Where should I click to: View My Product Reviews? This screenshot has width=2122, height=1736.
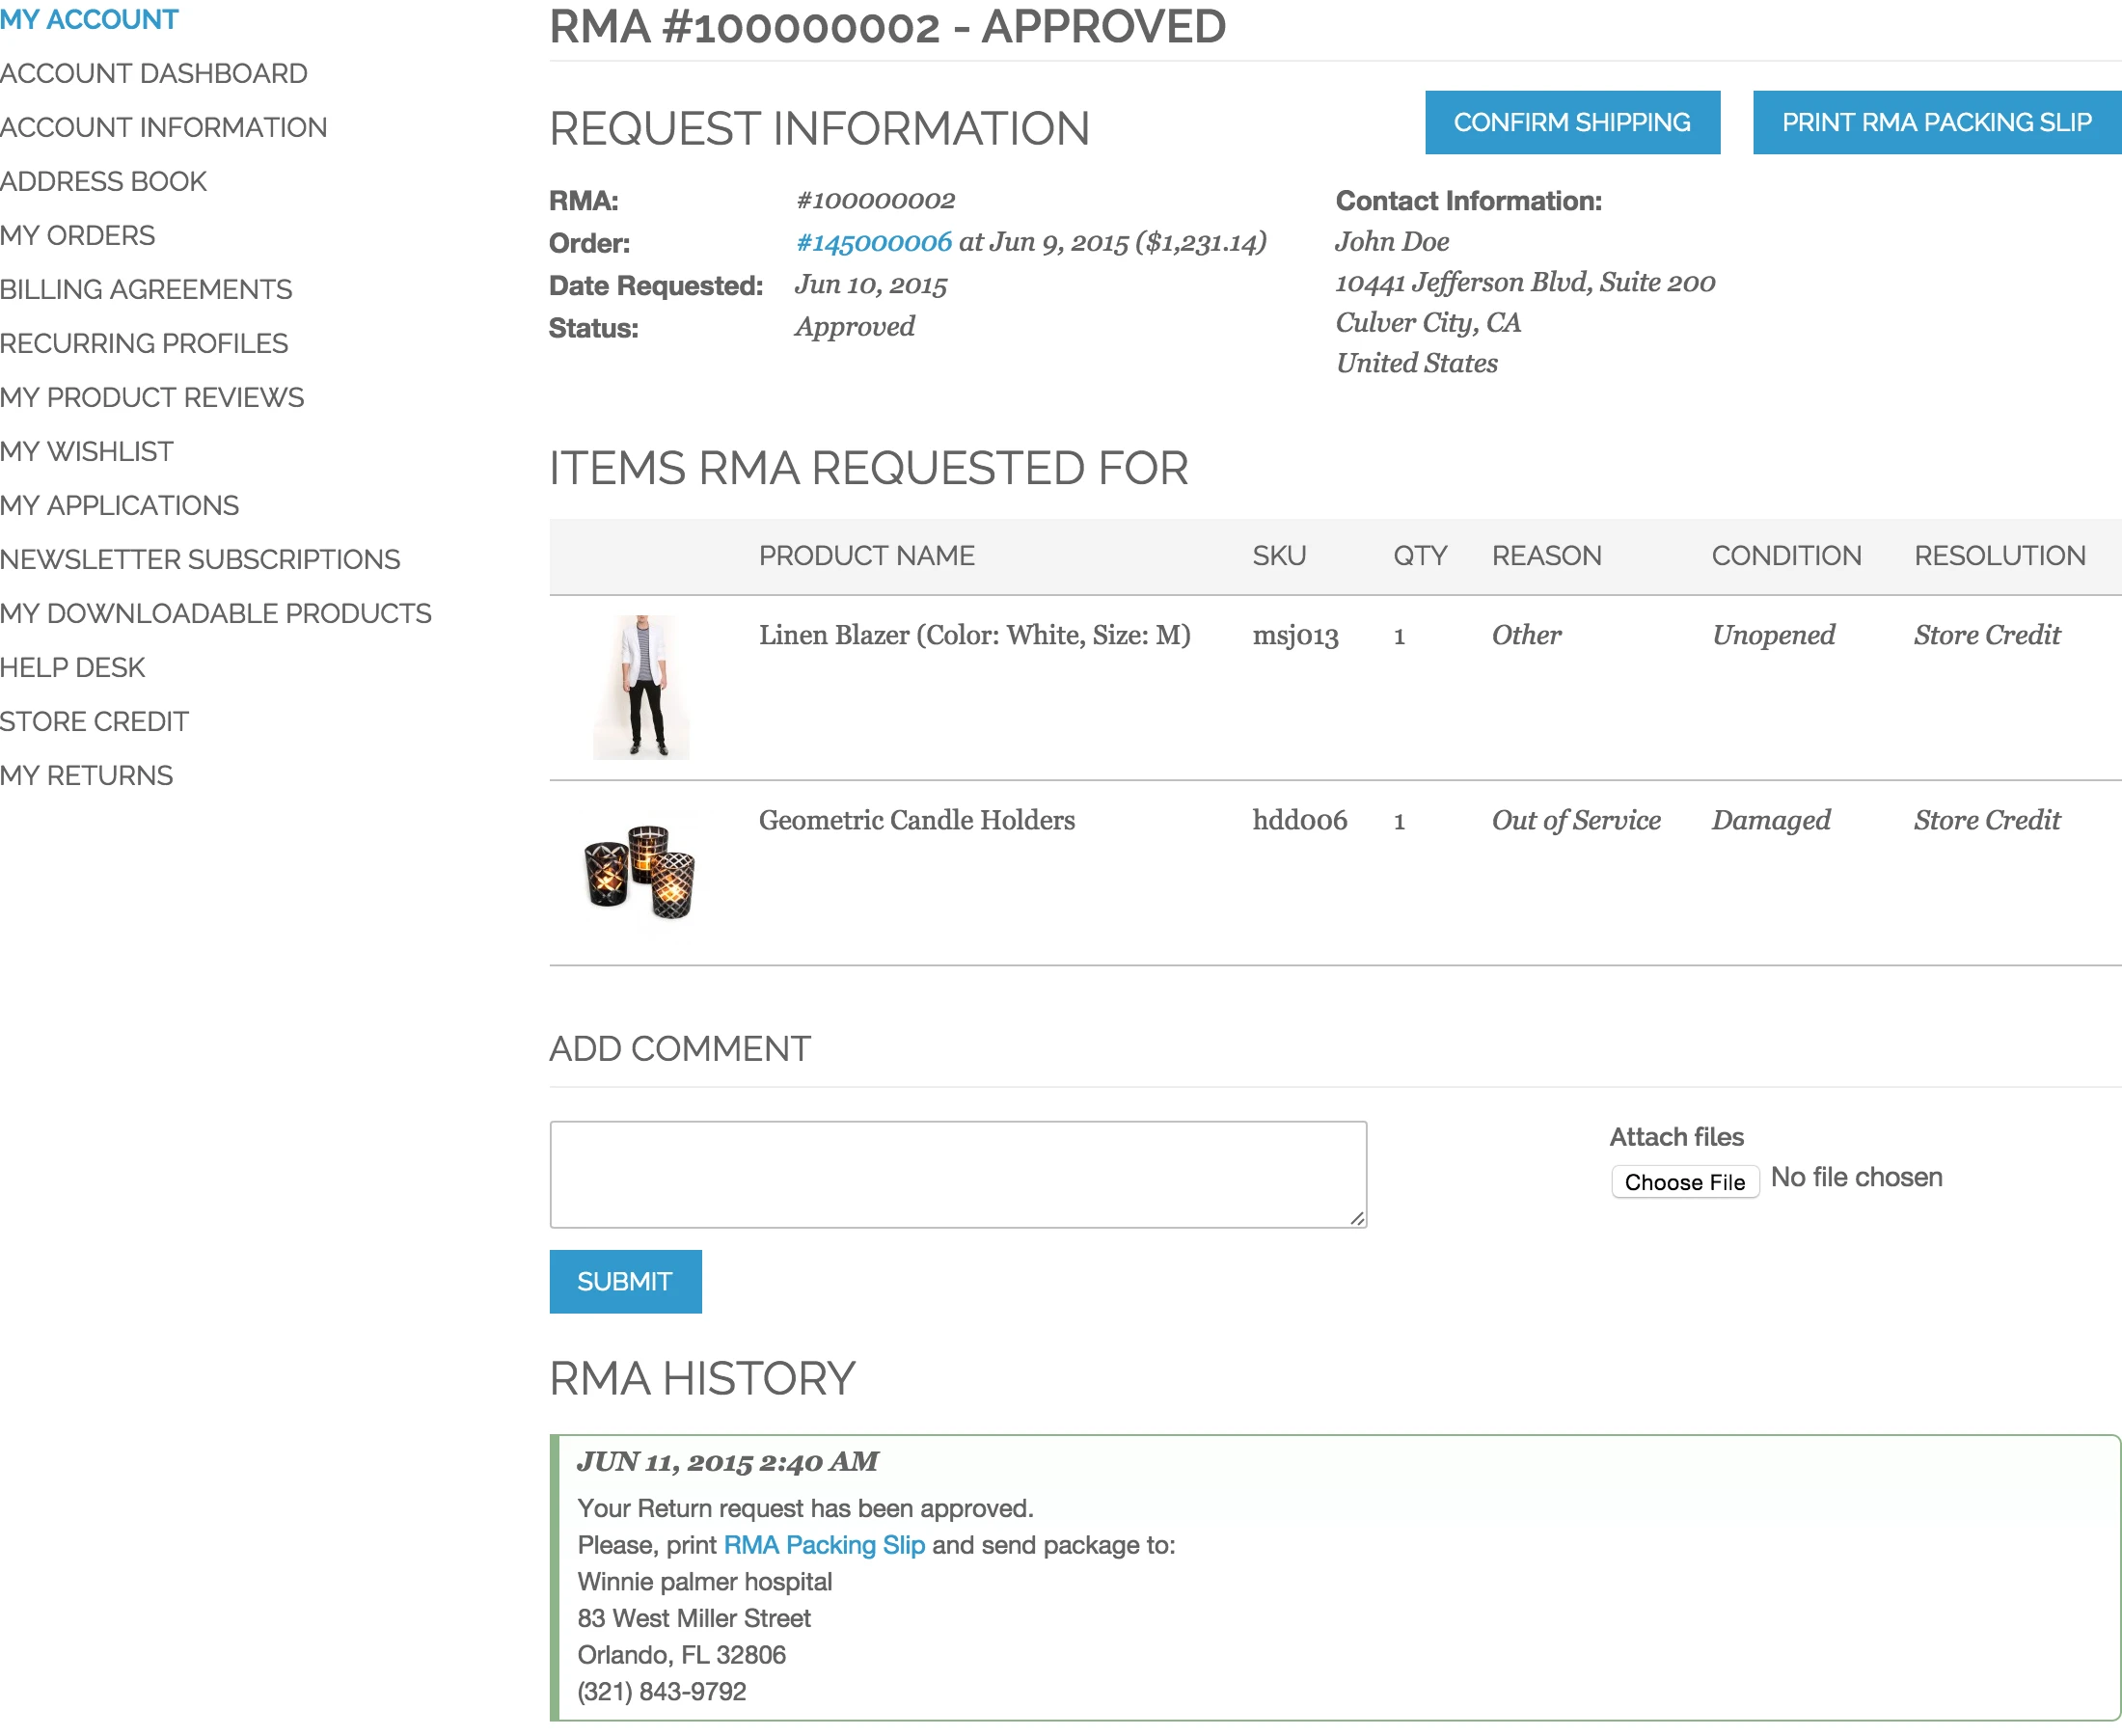(x=152, y=397)
